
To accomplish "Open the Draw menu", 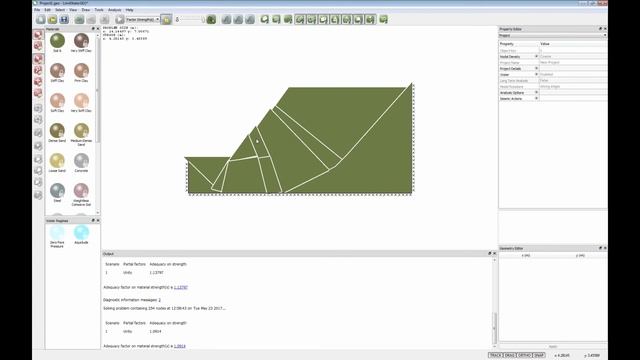I will (x=86, y=9).
